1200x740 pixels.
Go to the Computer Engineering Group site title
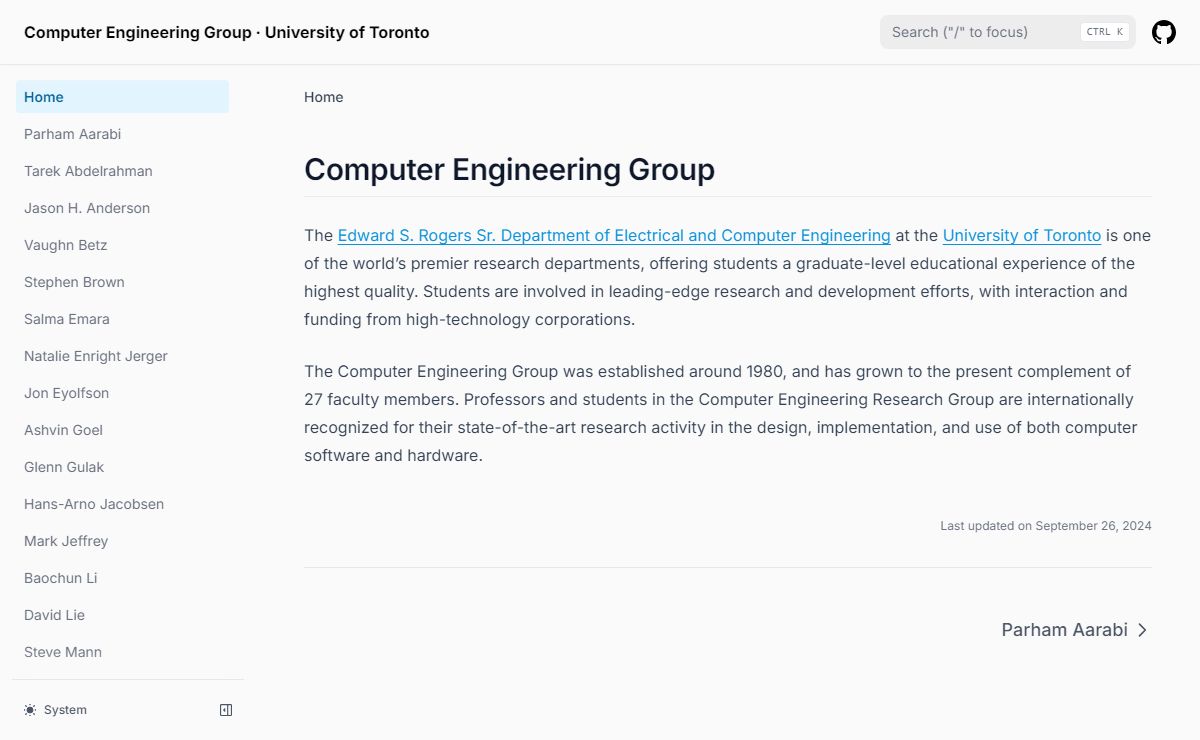(x=227, y=32)
